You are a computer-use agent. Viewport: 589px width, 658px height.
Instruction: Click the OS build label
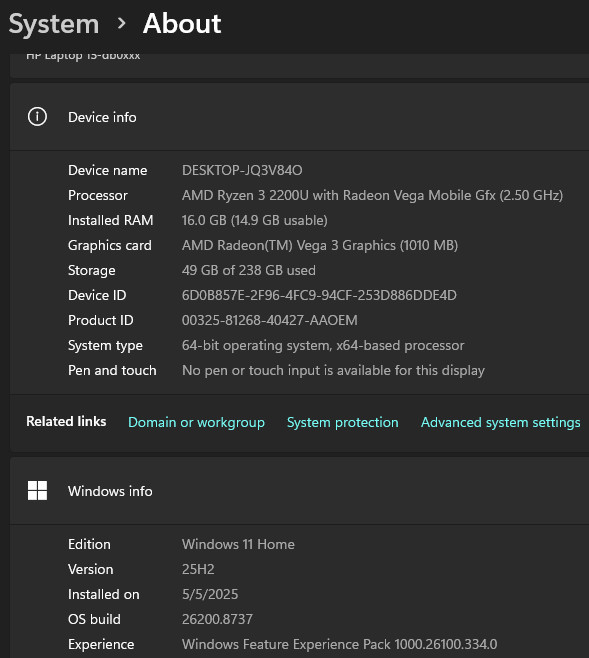94,619
